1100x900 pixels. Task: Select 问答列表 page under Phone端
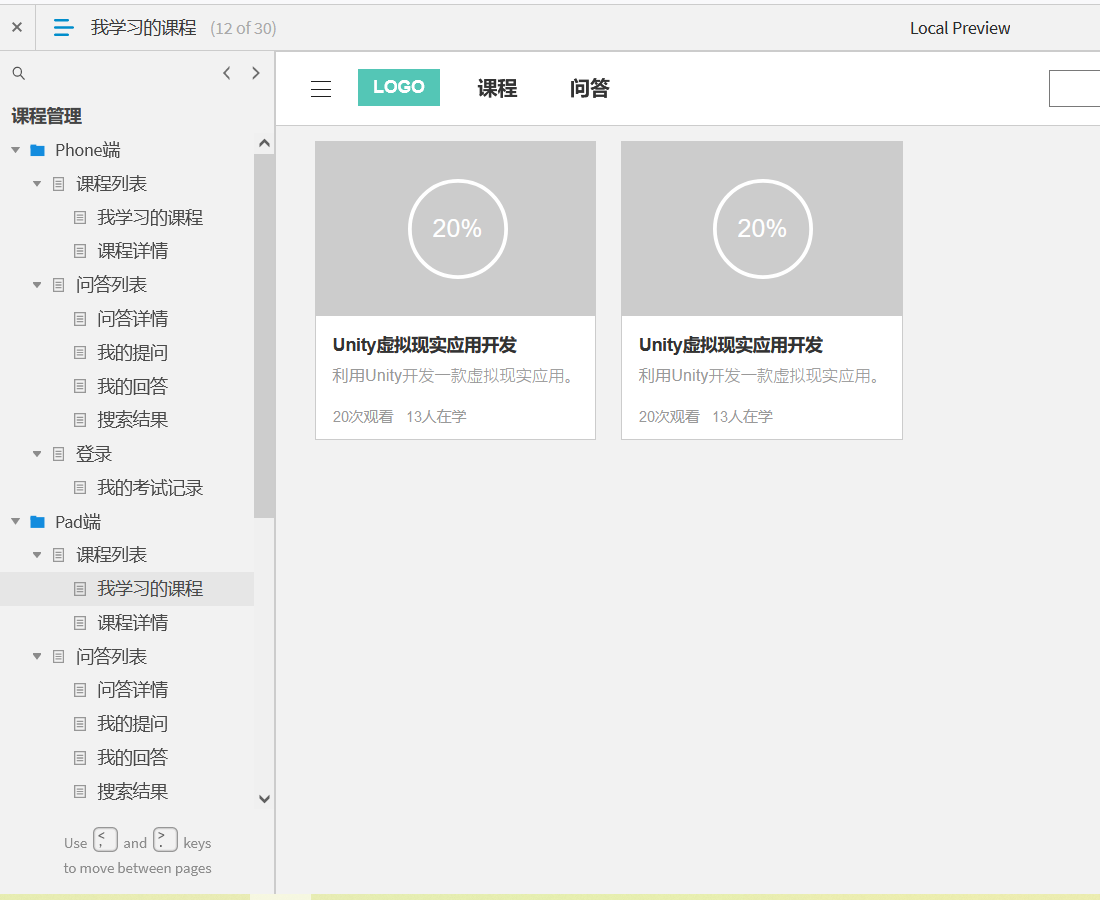click(112, 285)
